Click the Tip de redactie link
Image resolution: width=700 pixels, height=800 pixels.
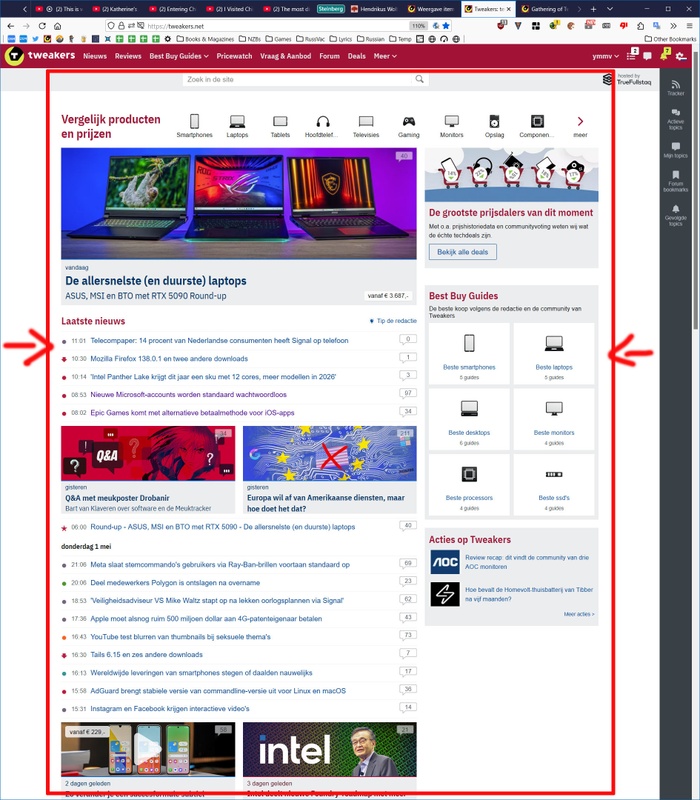[x=393, y=321]
